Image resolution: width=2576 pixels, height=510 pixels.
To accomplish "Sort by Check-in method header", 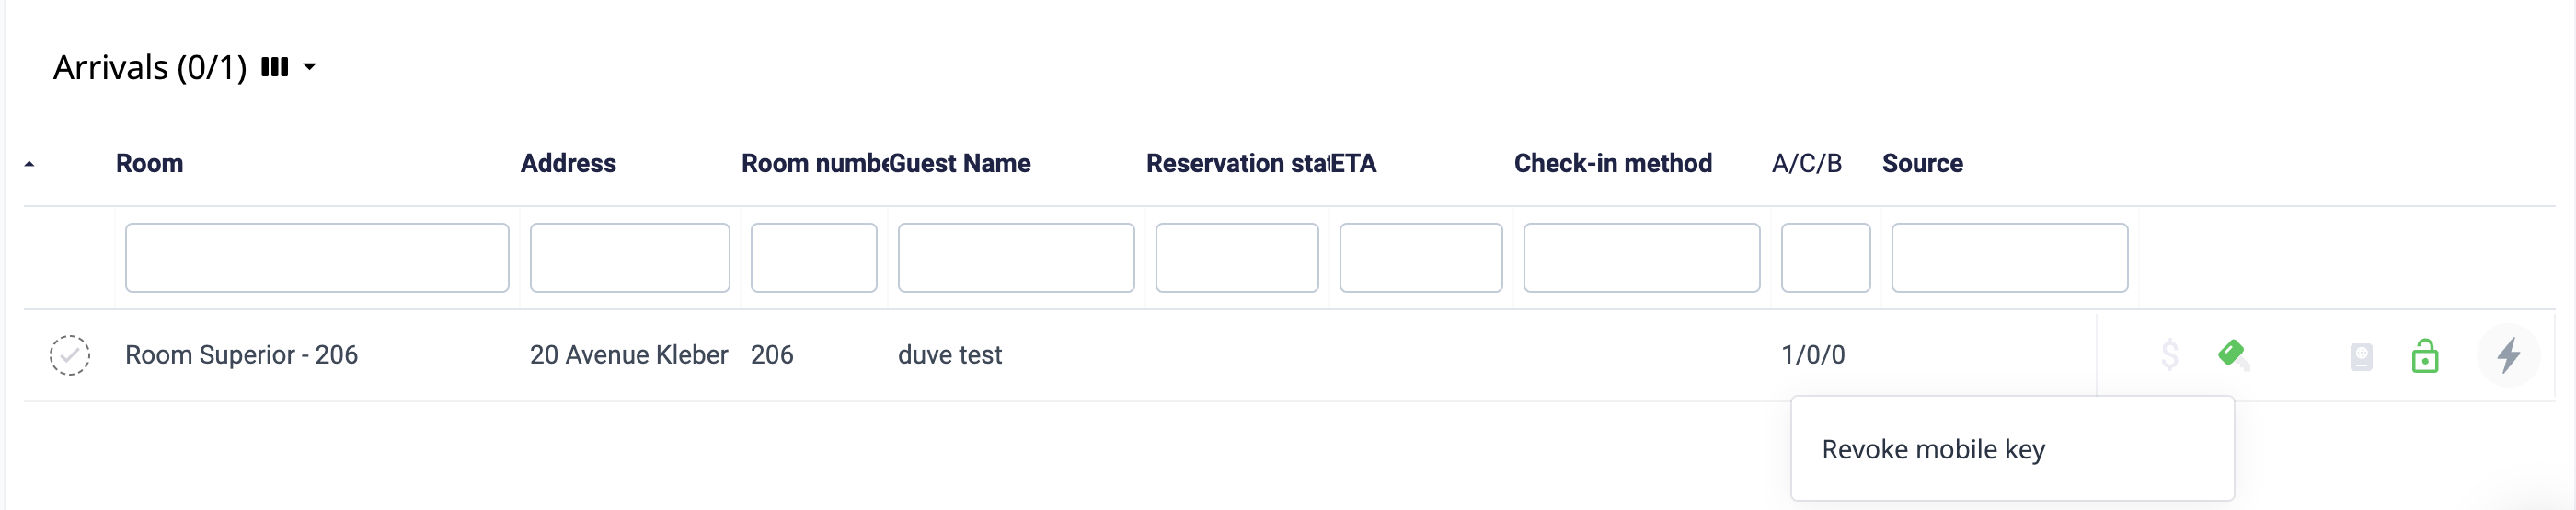I will pos(1612,163).
